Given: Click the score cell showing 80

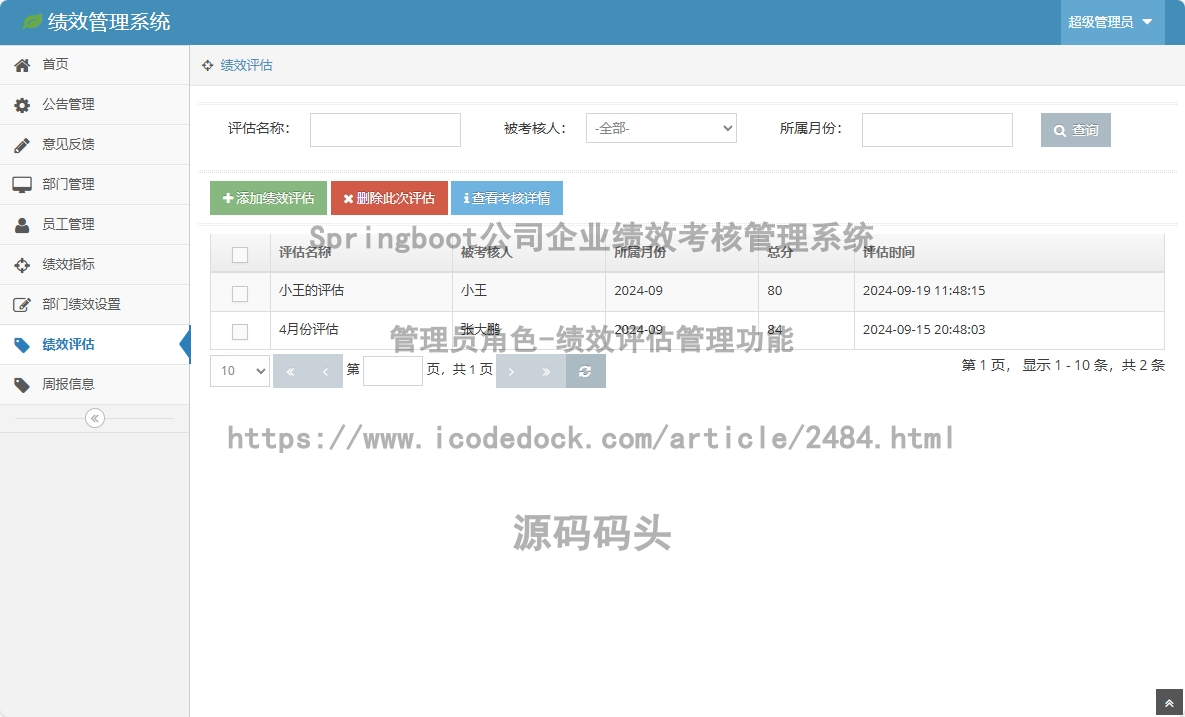Looking at the screenshot, I should (806, 291).
